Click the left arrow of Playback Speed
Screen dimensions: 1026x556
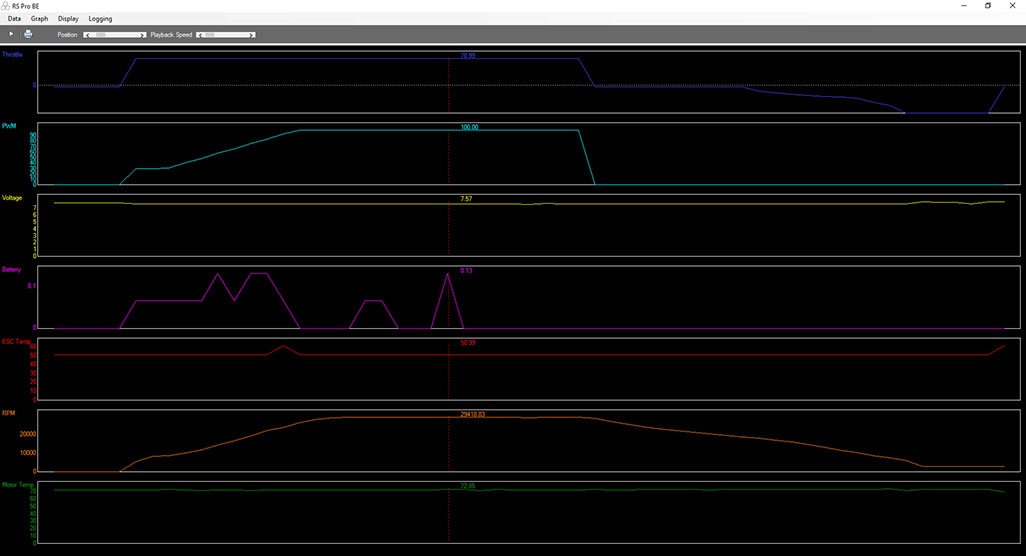tap(200, 35)
